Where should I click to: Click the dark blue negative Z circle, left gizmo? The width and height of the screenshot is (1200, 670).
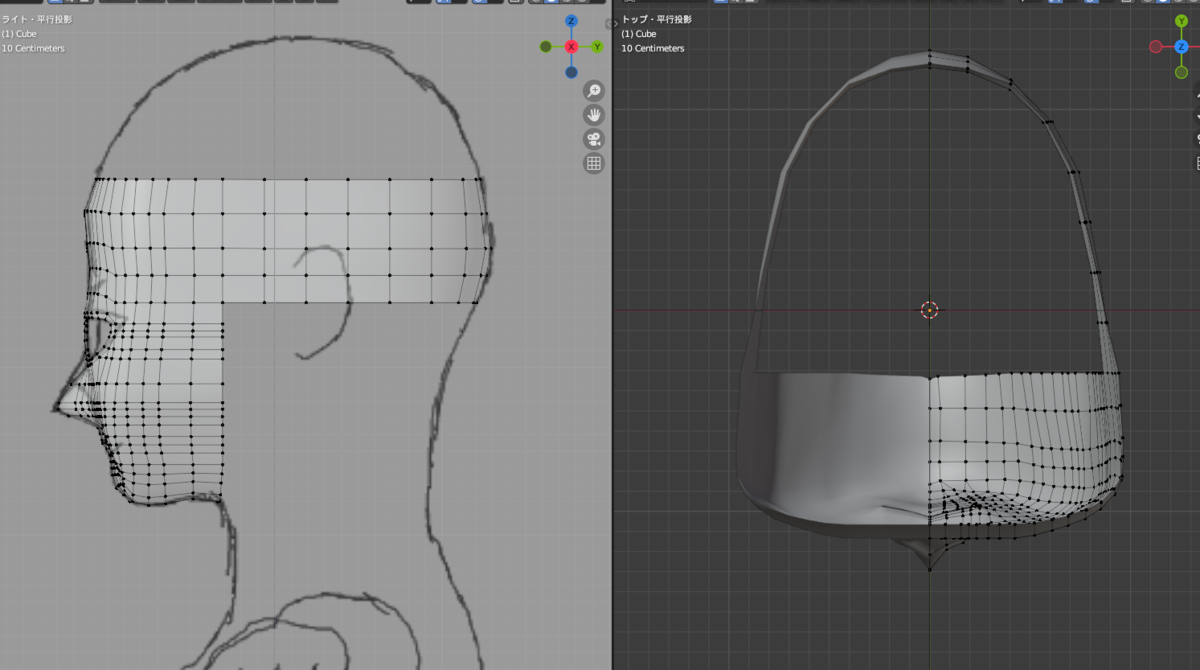point(571,72)
